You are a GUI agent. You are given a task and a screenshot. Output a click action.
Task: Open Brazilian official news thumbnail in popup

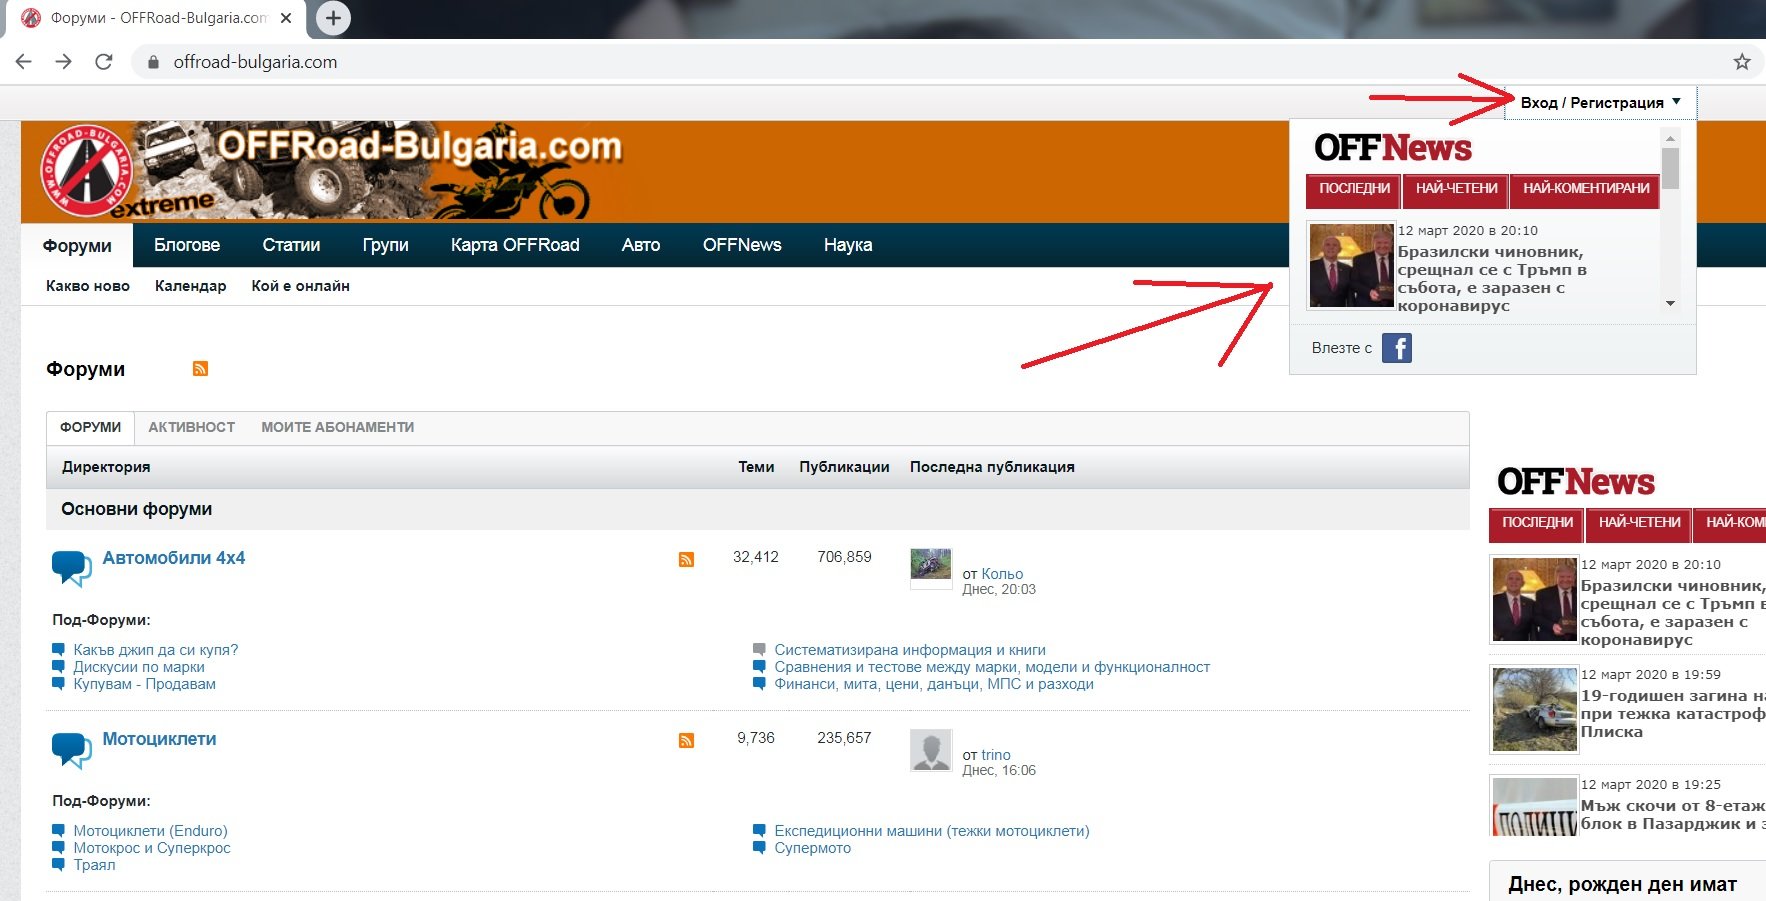(1352, 265)
